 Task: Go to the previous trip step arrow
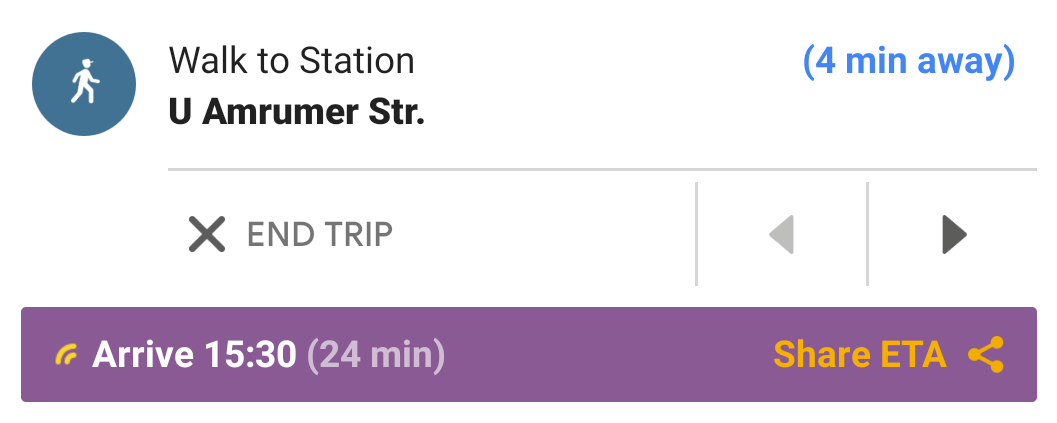click(x=782, y=235)
